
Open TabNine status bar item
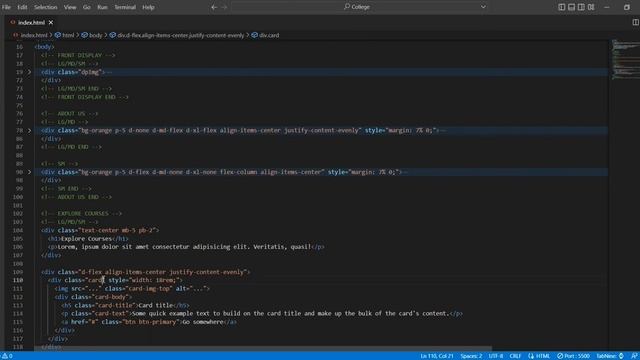tap(610, 356)
